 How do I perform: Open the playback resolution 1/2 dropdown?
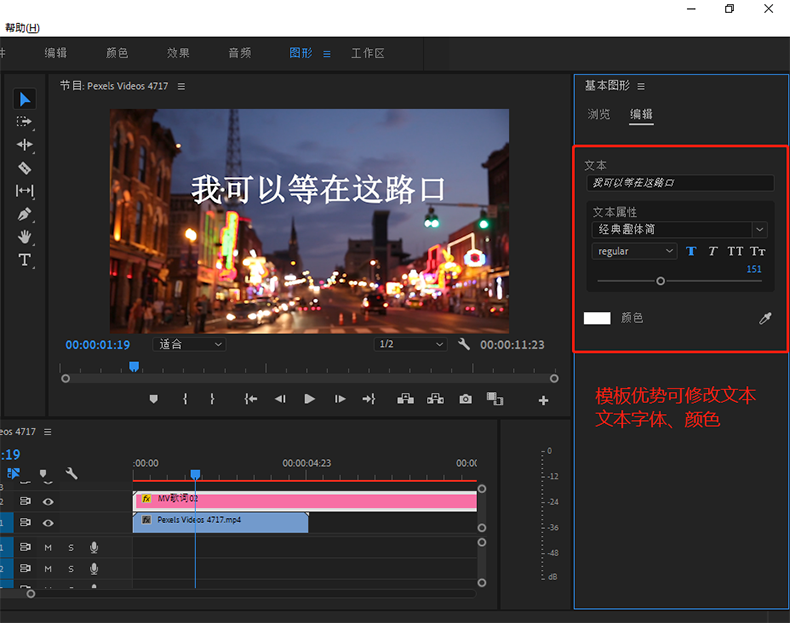[410, 344]
